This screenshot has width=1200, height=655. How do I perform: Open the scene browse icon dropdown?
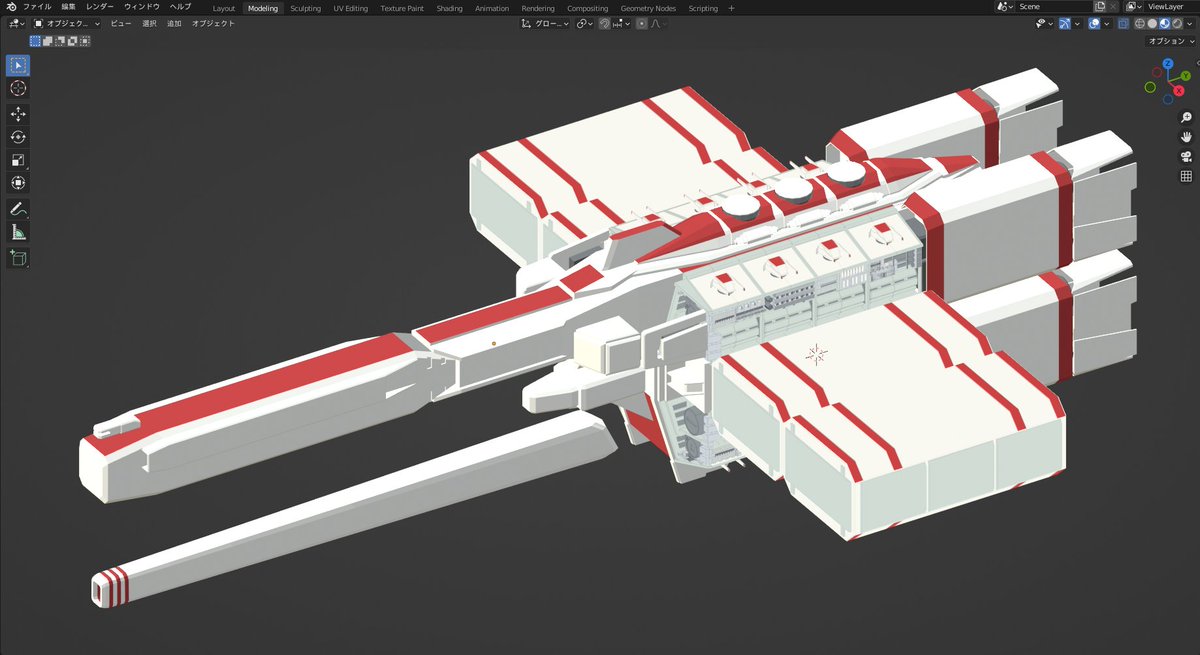pyautogui.click(x=1005, y=7)
